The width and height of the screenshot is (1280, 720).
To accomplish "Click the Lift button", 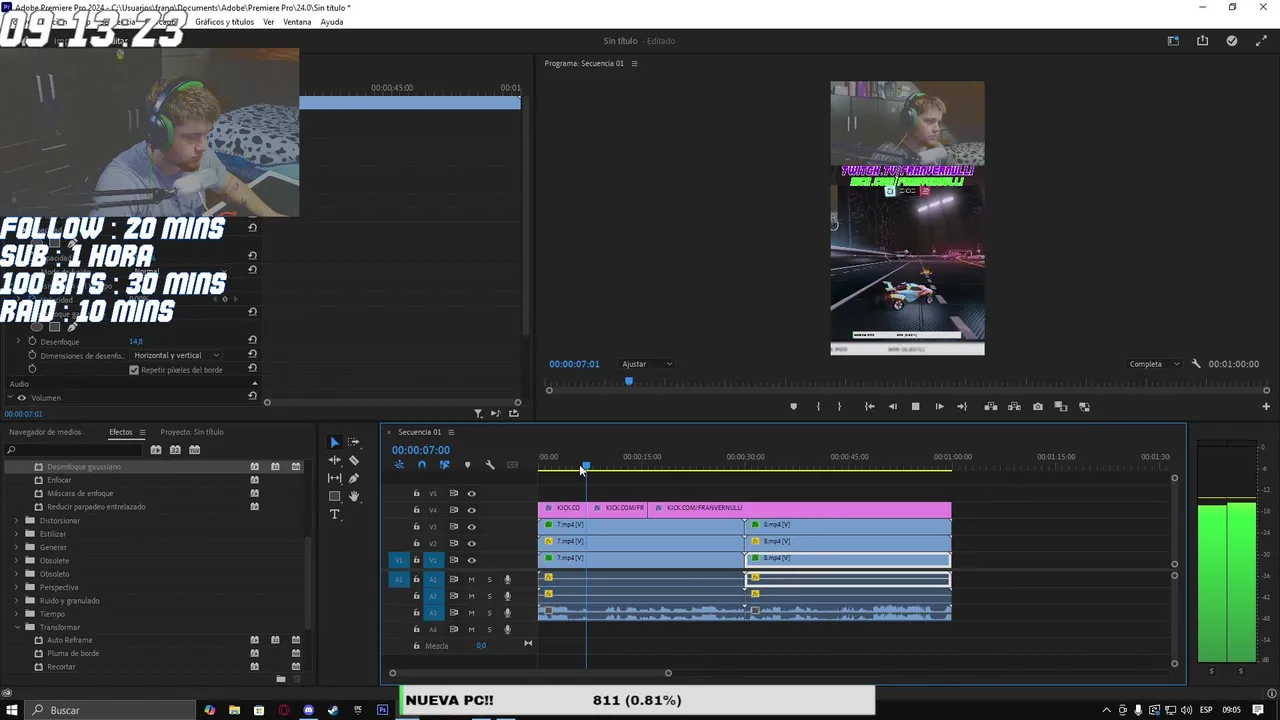I will tap(991, 407).
